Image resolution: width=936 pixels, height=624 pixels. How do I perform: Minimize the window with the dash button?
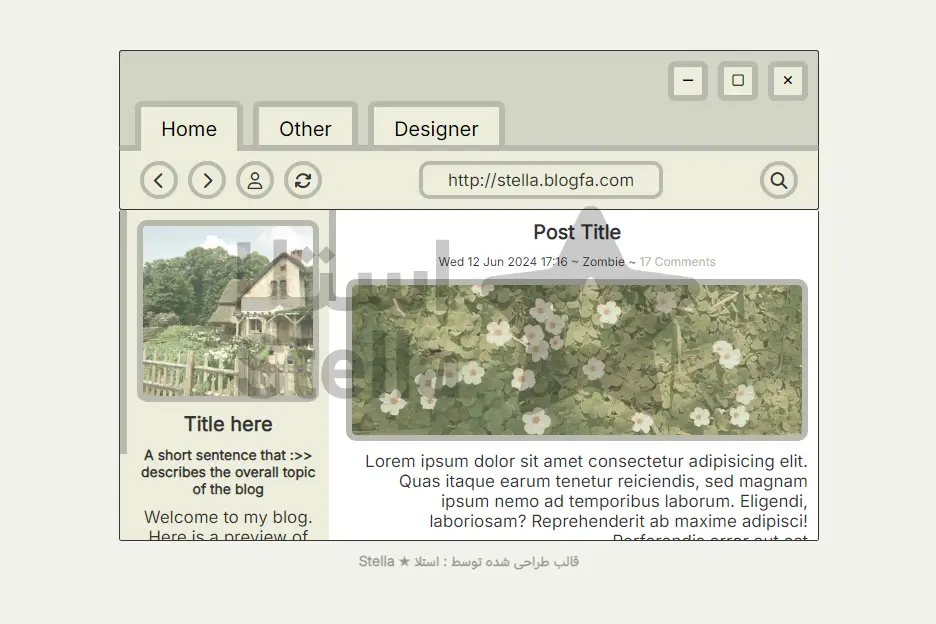(688, 81)
